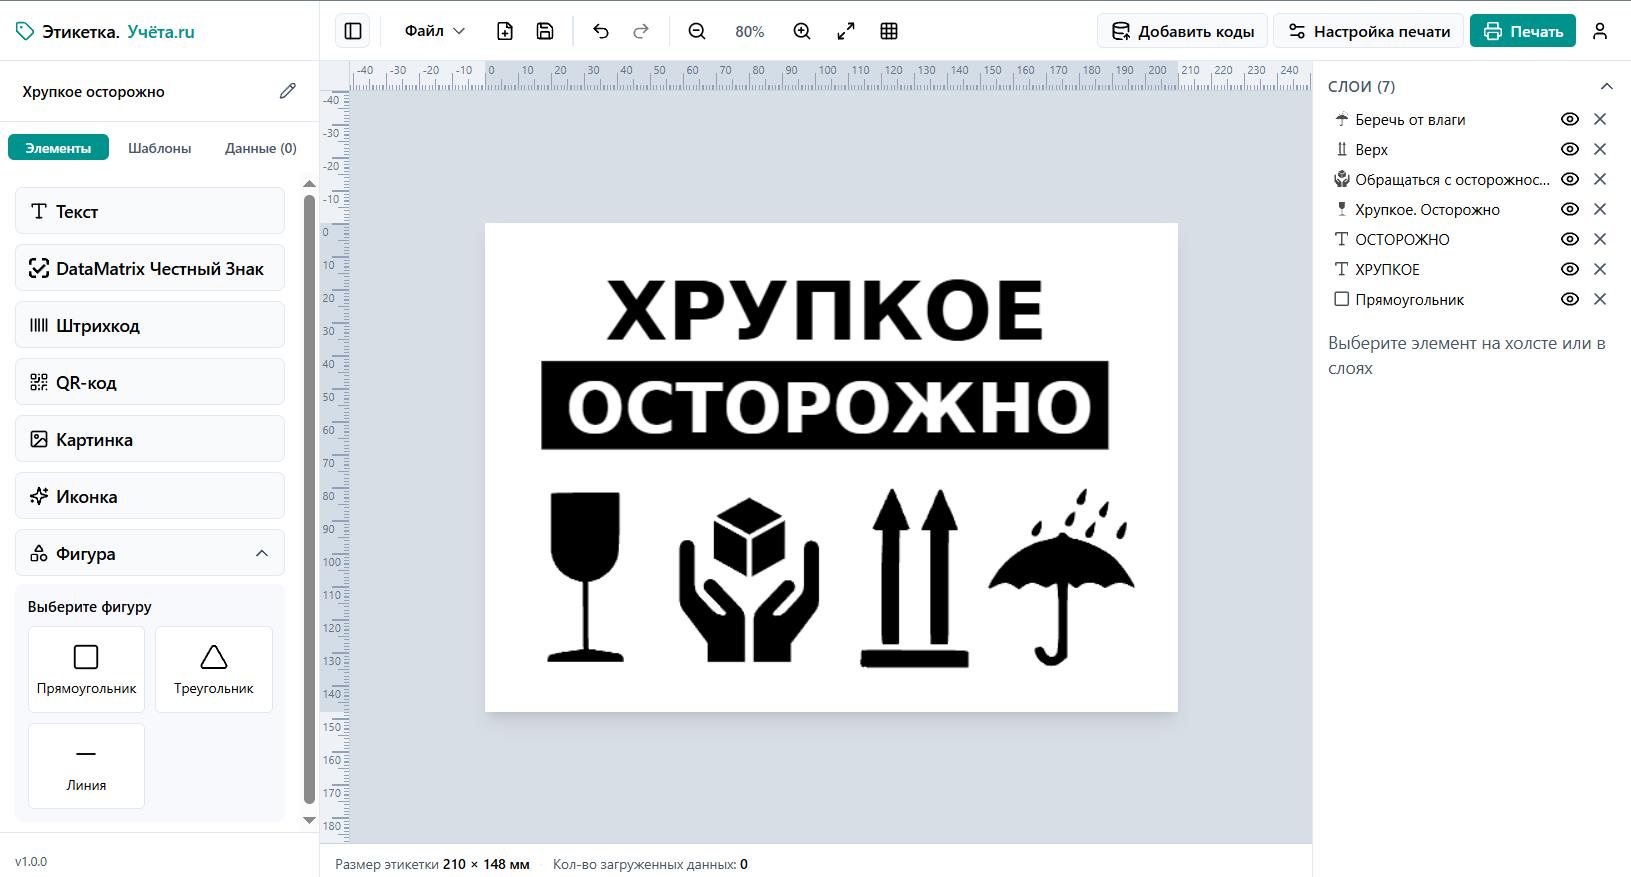Open the 80% zoom level control
This screenshot has width=1631, height=877.
pos(750,31)
